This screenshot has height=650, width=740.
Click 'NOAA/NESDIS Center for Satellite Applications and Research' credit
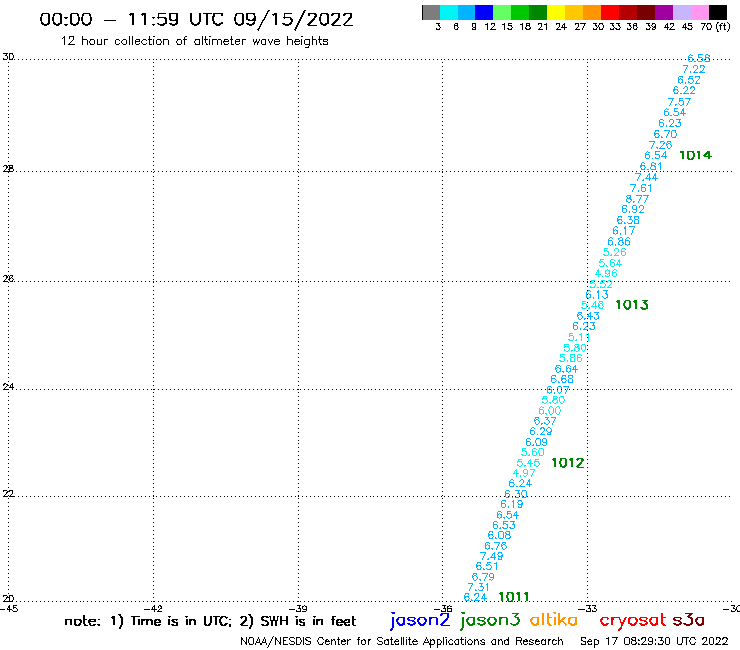[402, 642]
